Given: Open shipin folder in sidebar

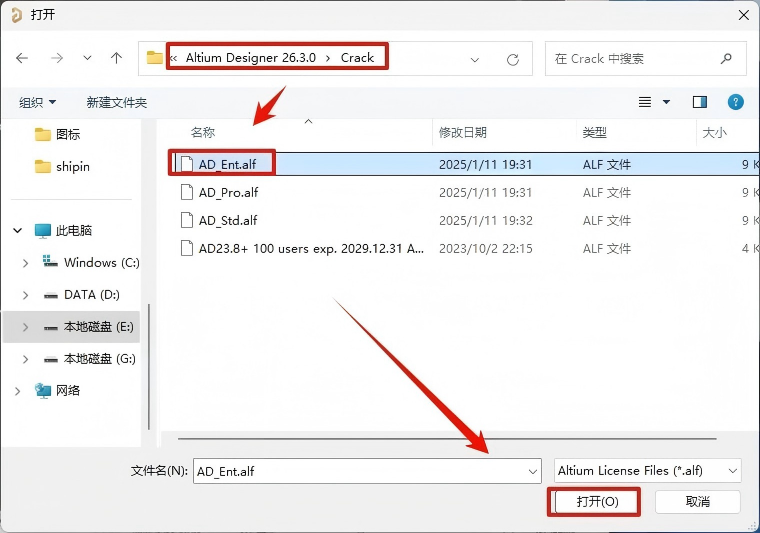Looking at the screenshot, I should [63, 167].
